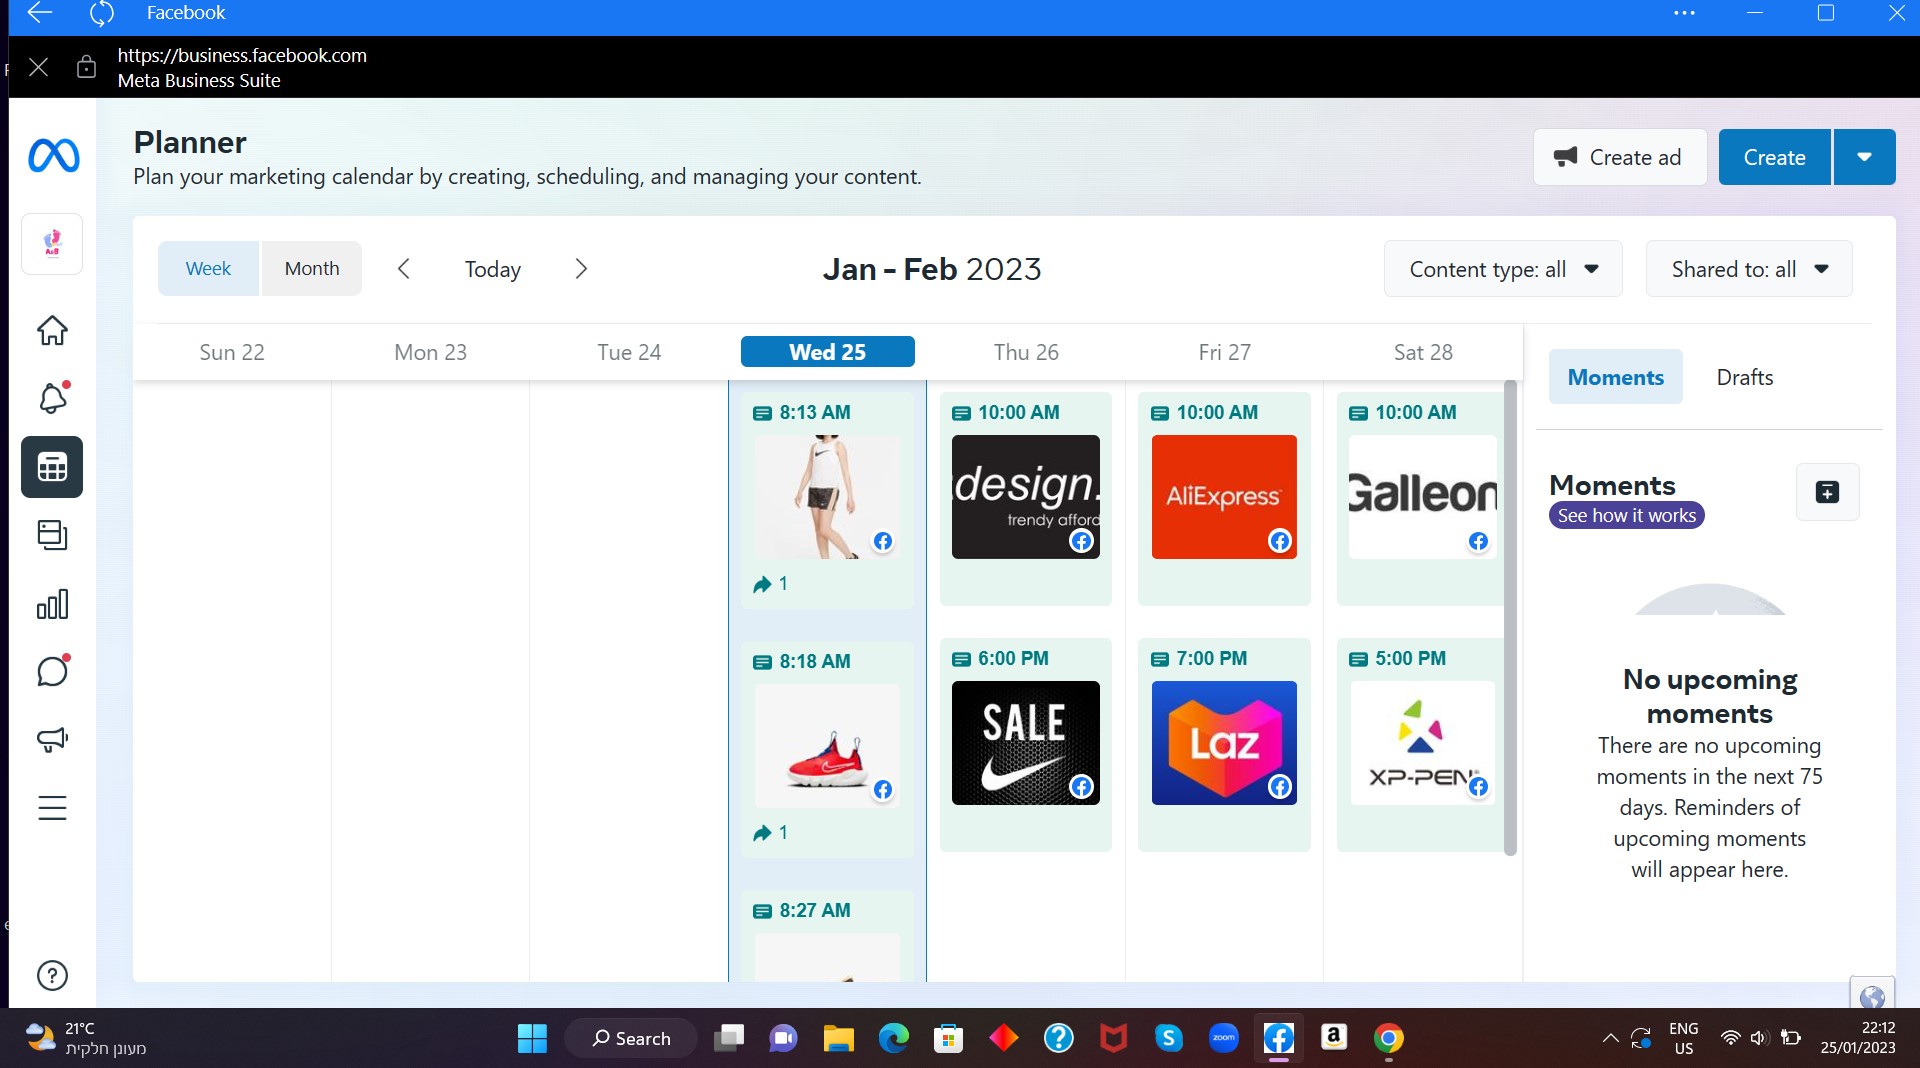The image size is (1920, 1068).
Task: Open Windows Start menu
Action: [532, 1039]
